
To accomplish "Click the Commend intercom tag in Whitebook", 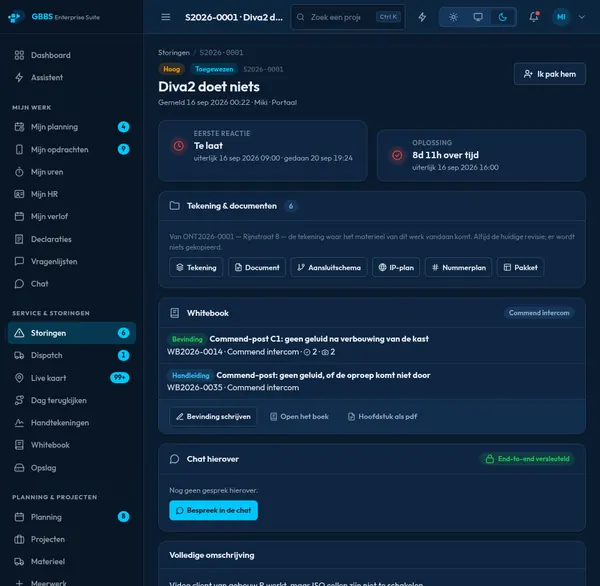I will pos(539,313).
